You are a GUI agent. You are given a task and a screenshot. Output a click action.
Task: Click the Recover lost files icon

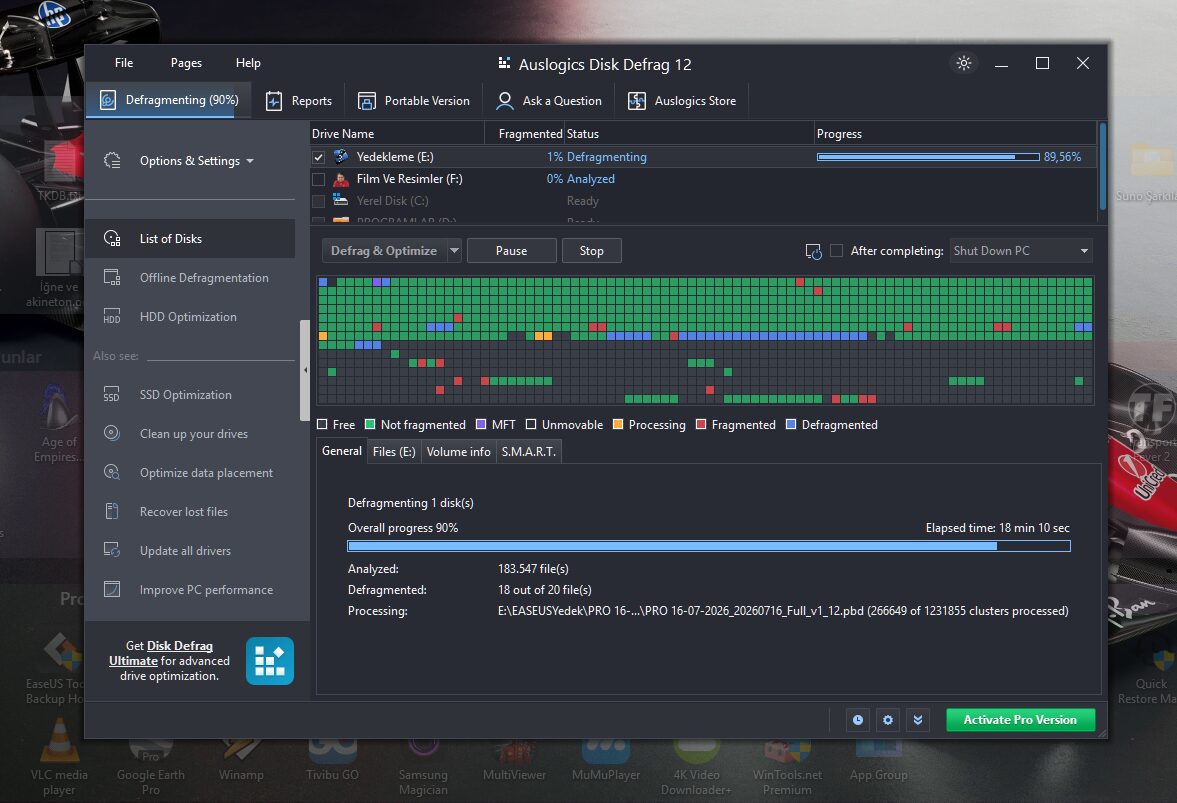[x=112, y=511]
